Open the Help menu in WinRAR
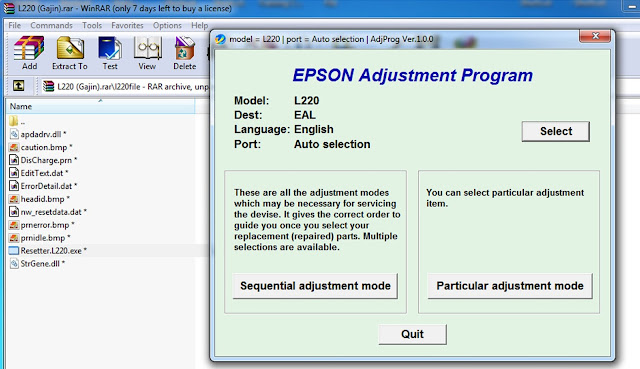 pos(200,25)
